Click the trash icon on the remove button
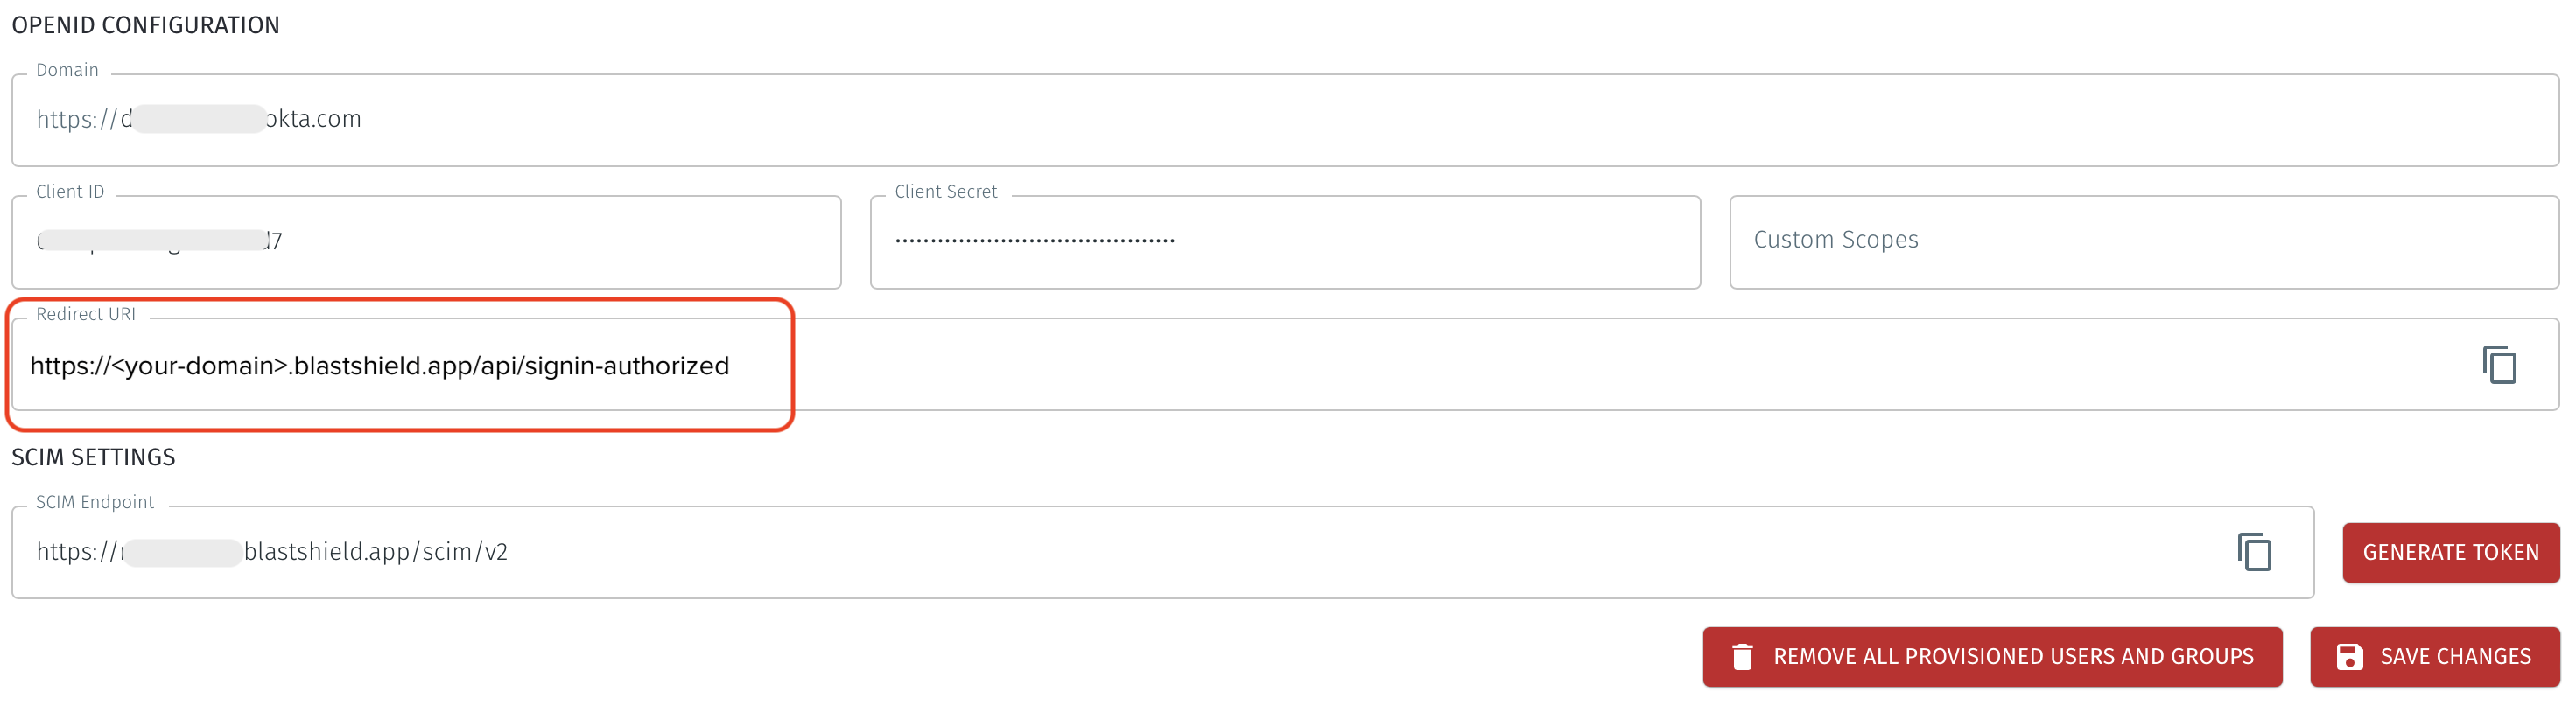 (1742, 656)
